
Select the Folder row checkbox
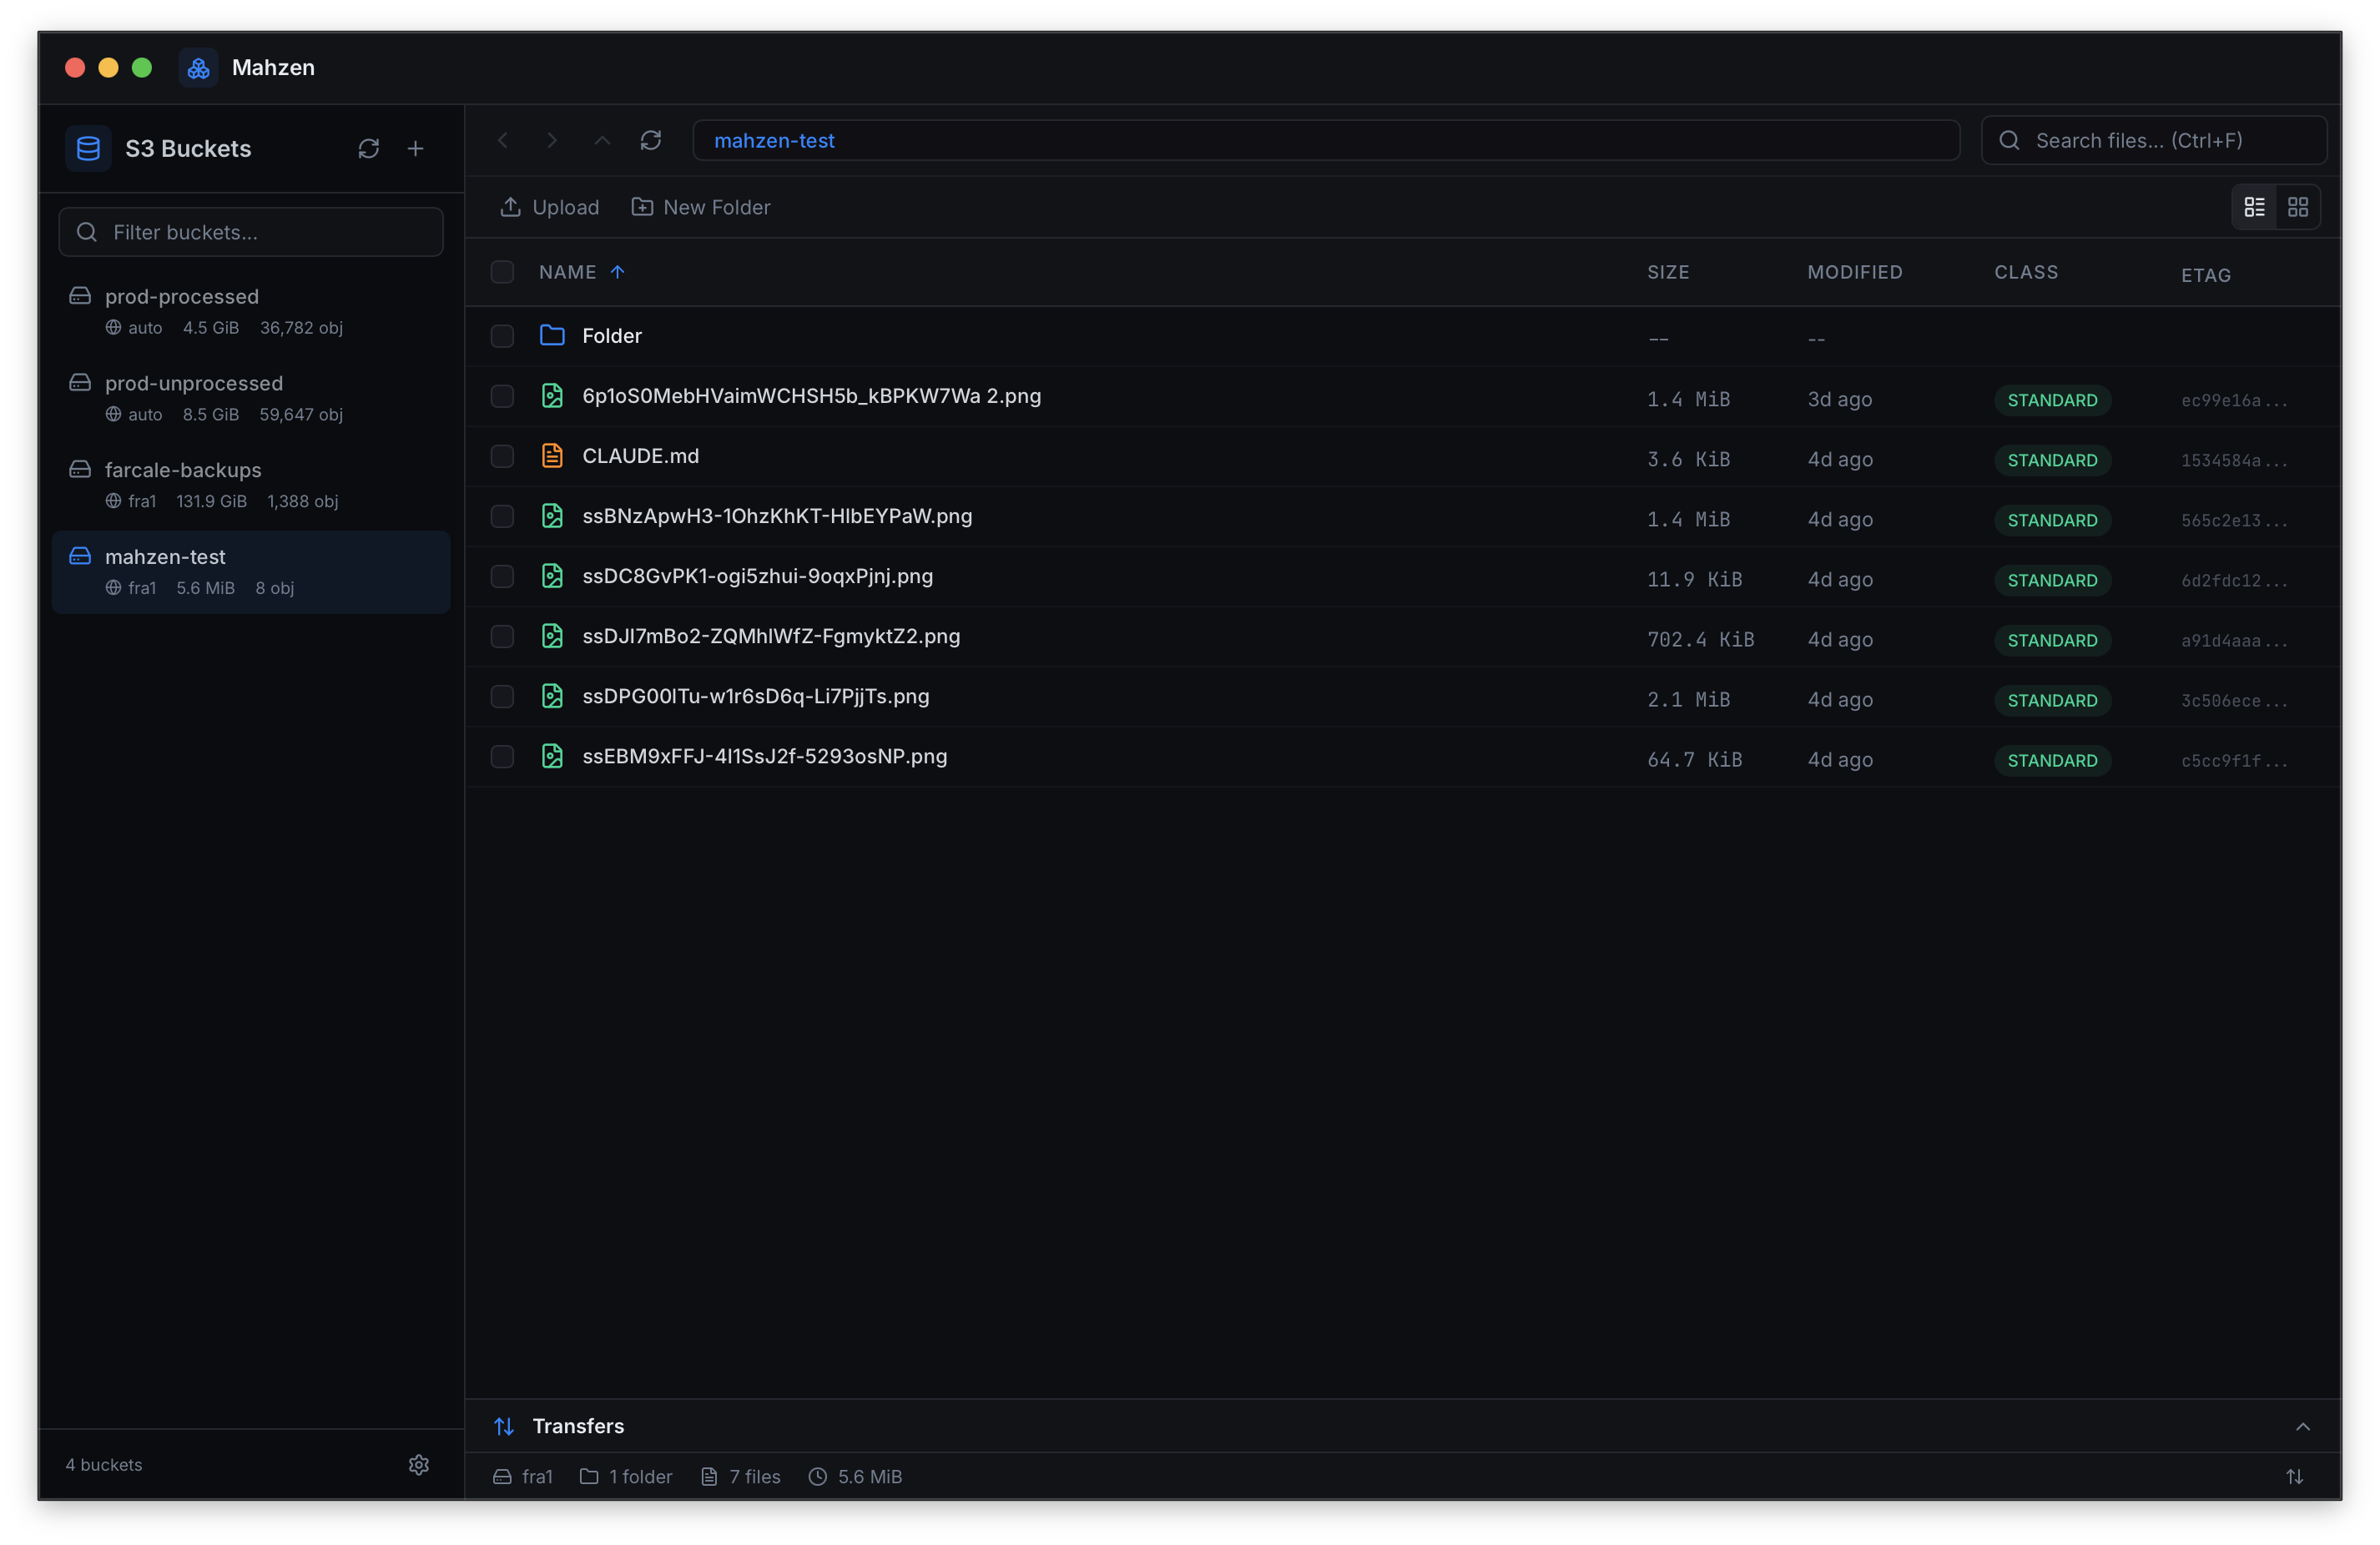coord(502,336)
